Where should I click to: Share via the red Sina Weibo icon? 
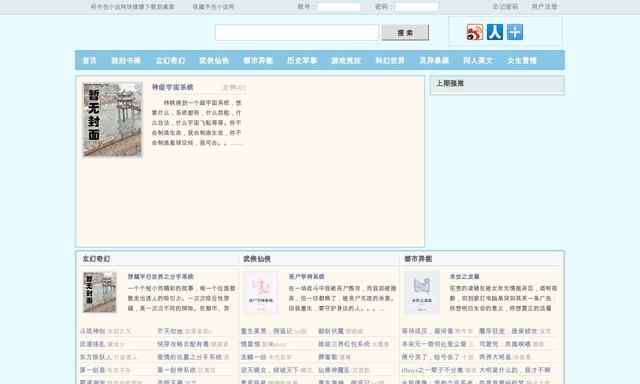tap(474, 32)
